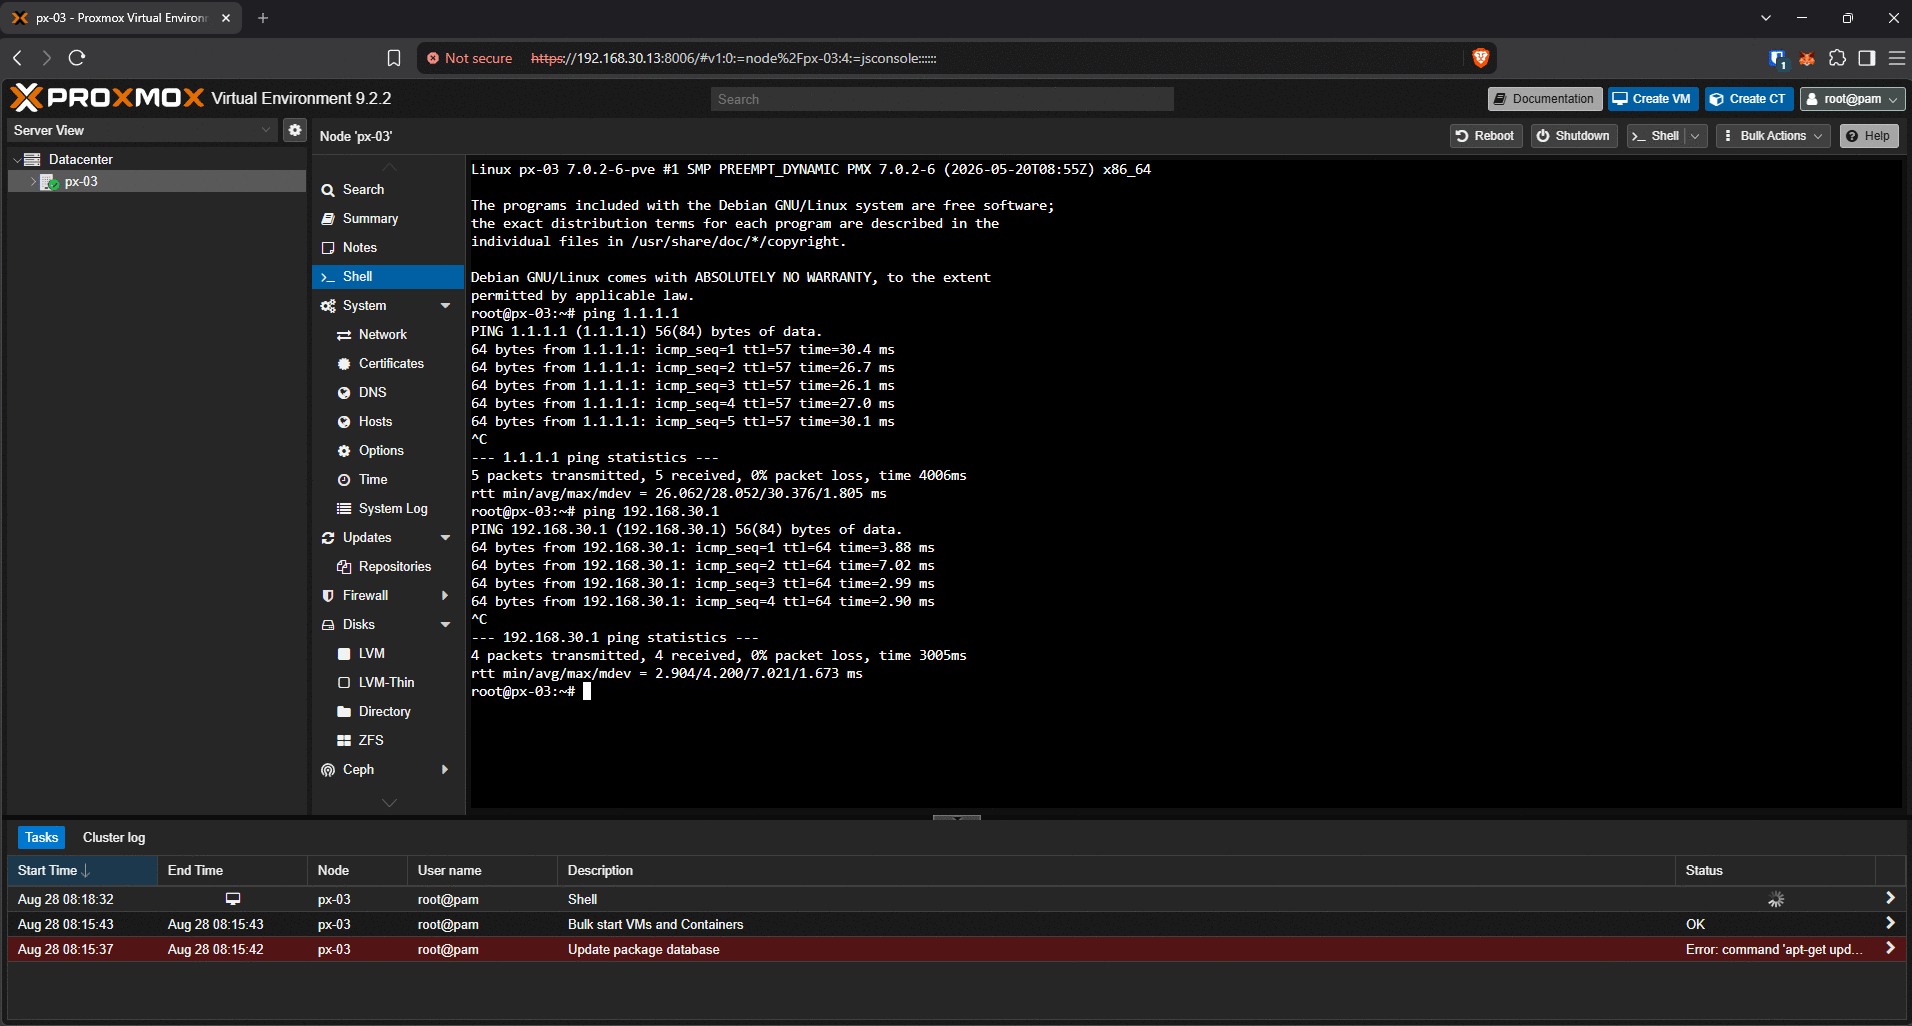The height and width of the screenshot is (1026, 1912).
Task: Open the Shell button dropdown arrow
Action: pos(1695,136)
